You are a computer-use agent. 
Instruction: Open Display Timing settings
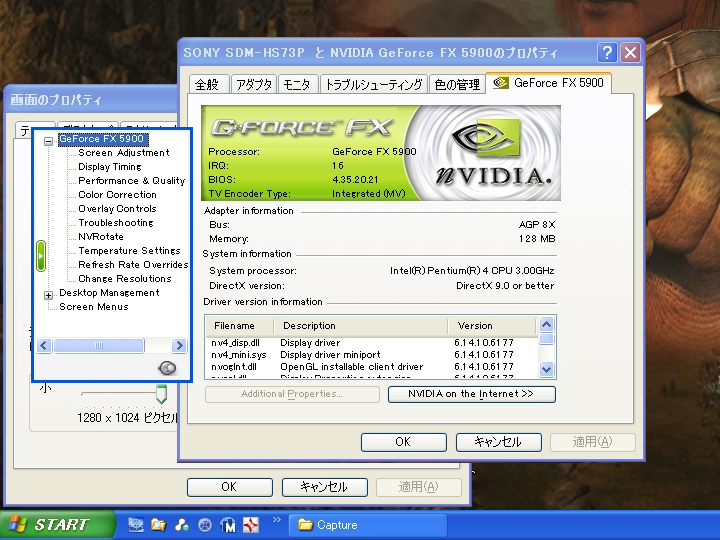pyautogui.click(x=110, y=167)
